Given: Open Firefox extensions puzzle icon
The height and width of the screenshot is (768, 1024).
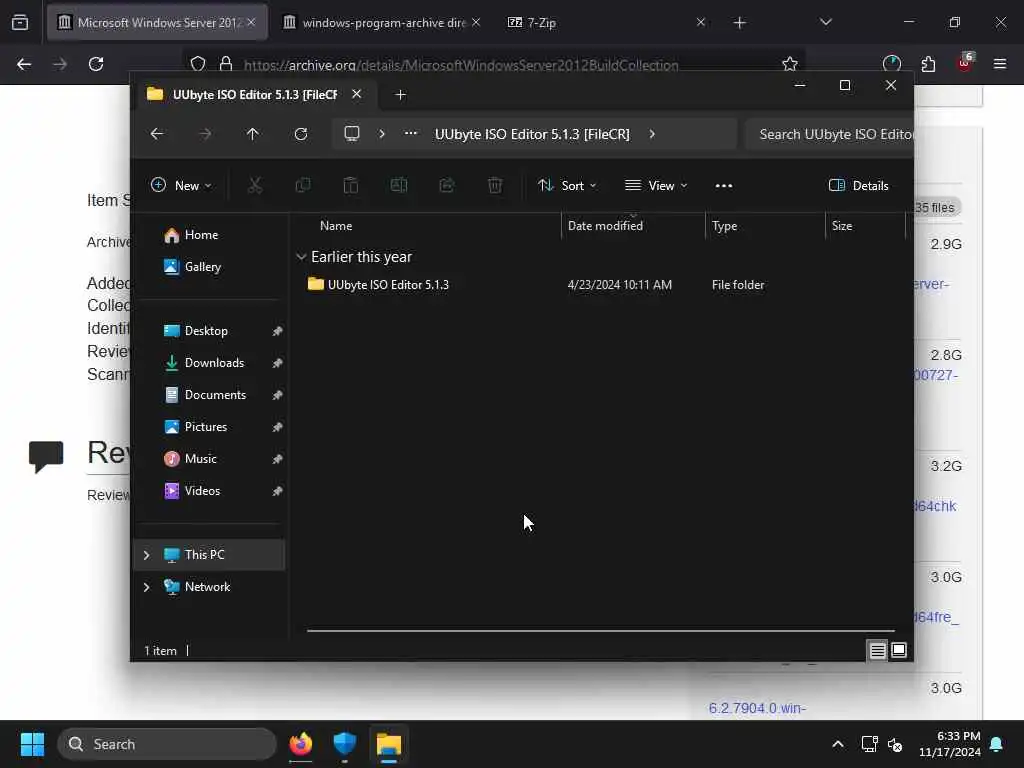Looking at the screenshot, I should pyautogui.click(x=928, y=64).
